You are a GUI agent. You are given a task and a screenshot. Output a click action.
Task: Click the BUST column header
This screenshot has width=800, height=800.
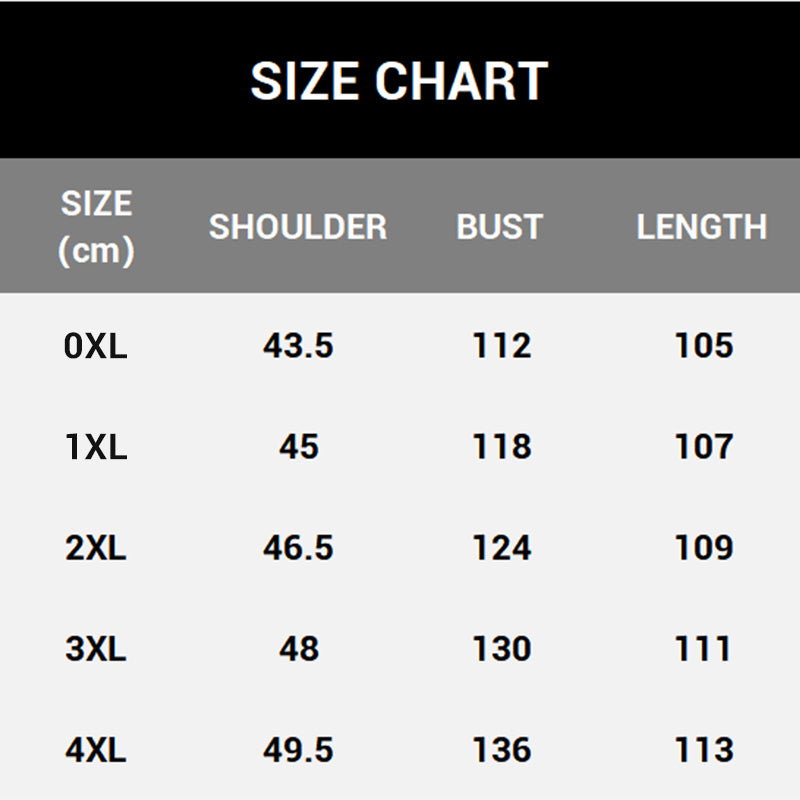click(499, 227)
